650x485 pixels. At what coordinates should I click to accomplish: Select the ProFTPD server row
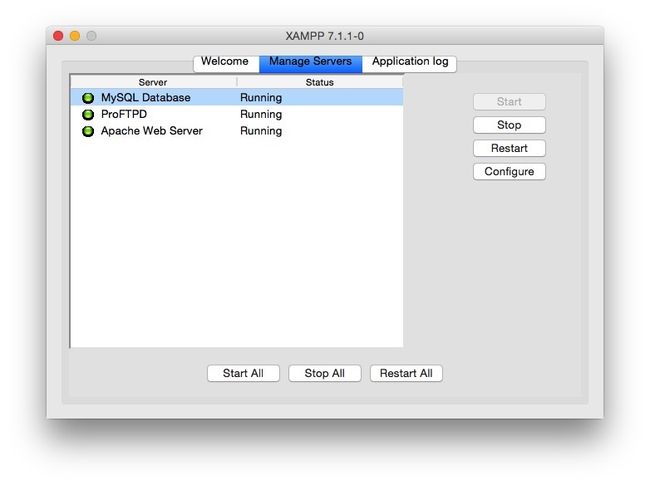coord(237,114)
